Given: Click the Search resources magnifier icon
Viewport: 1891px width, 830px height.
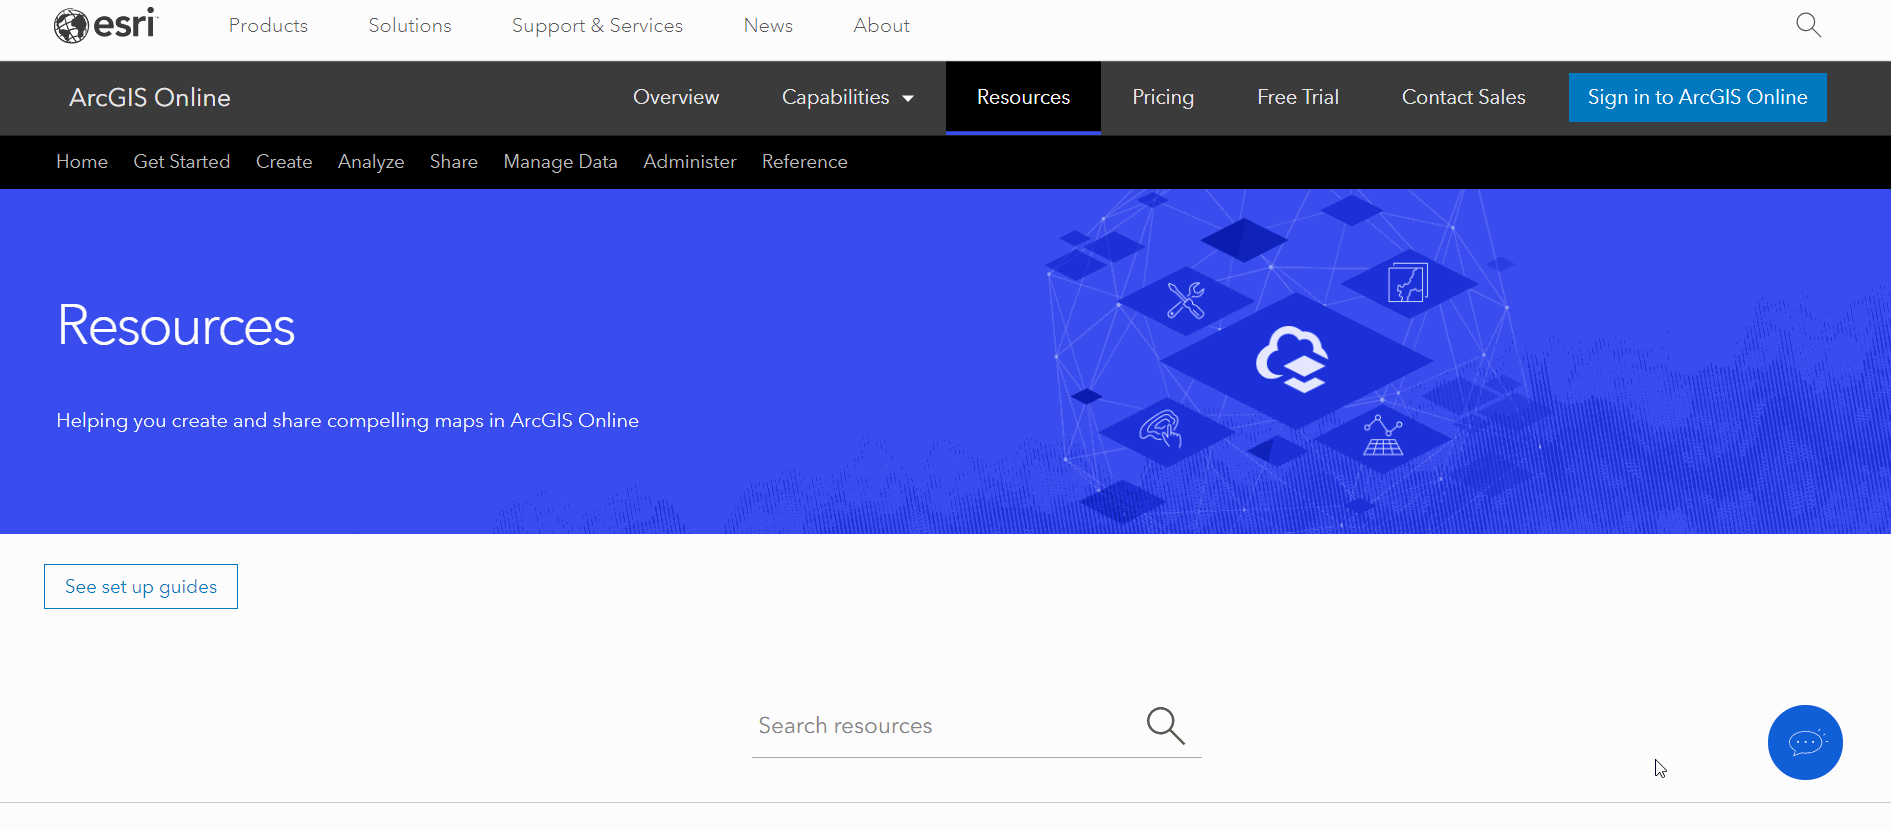Looking at the screenshot, I should coord(1165,725).
